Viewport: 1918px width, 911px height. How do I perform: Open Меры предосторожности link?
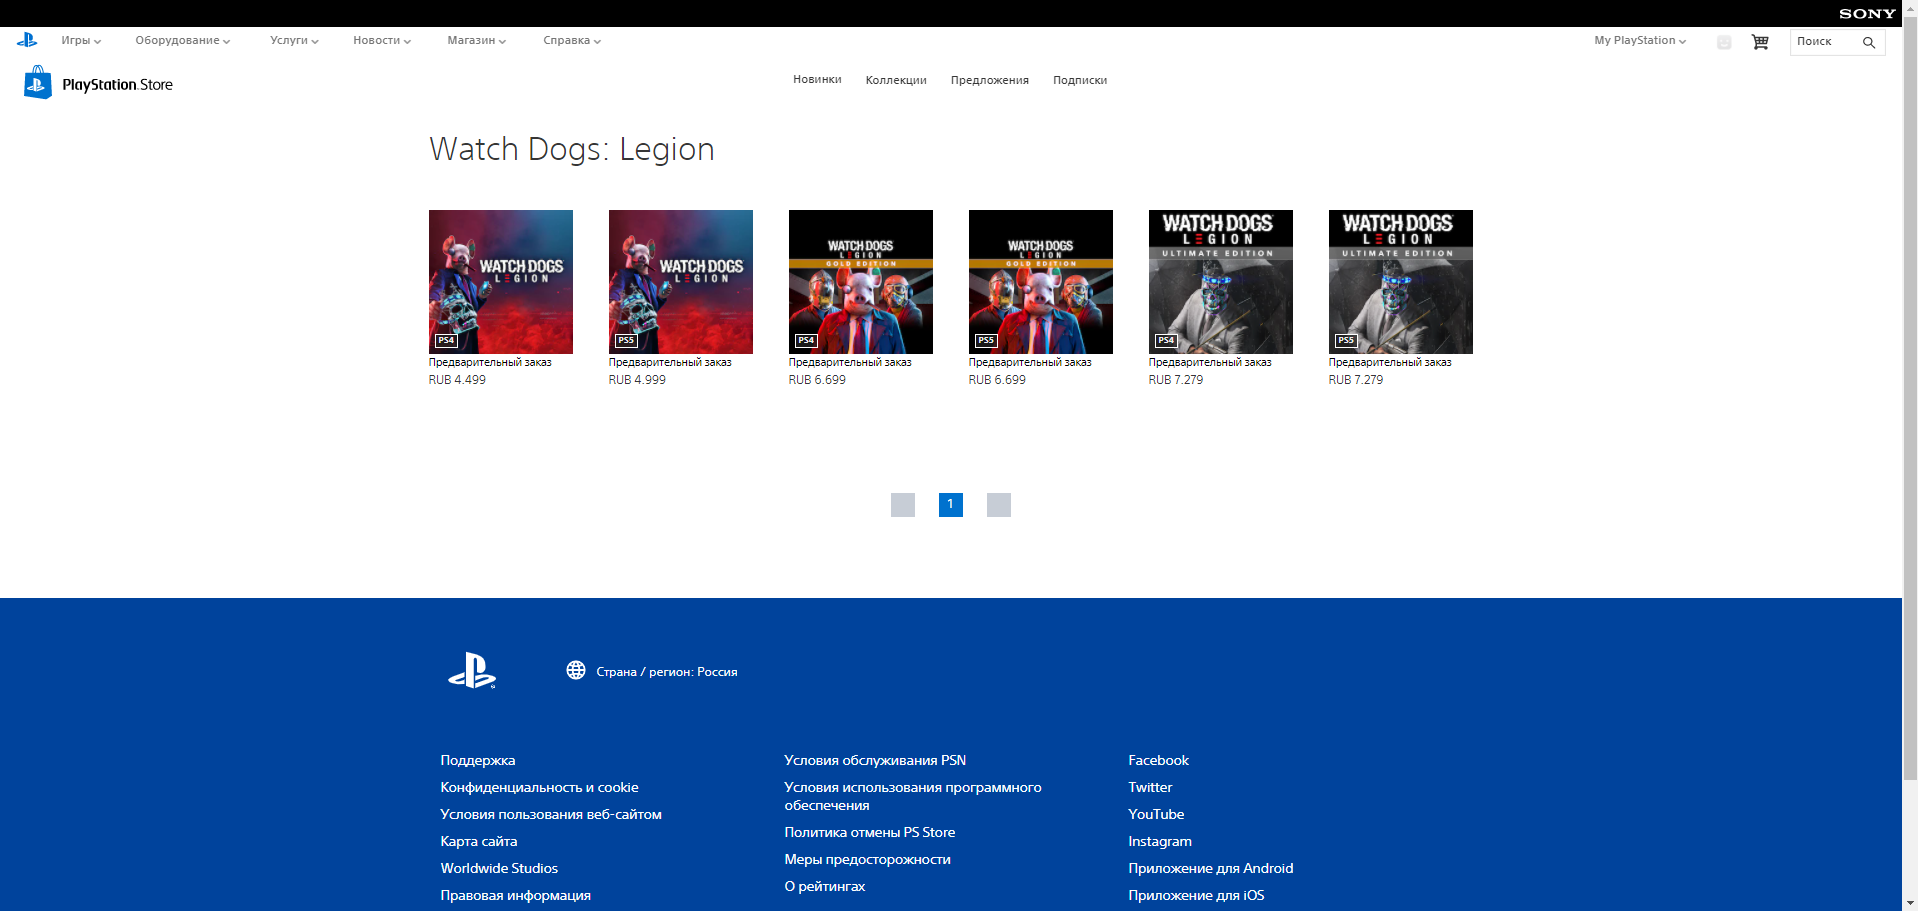click(x=867, y=860)
